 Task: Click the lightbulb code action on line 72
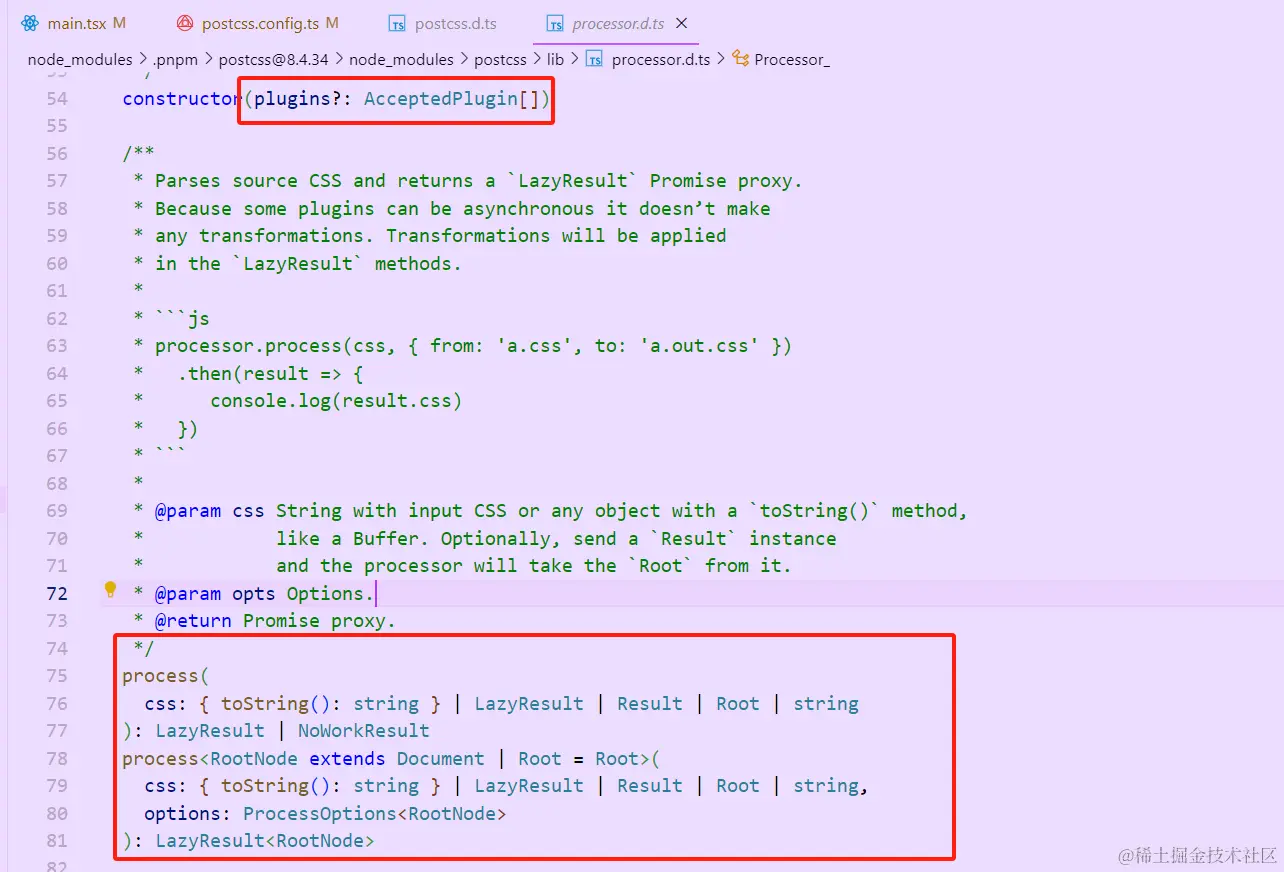click(111, 590)
